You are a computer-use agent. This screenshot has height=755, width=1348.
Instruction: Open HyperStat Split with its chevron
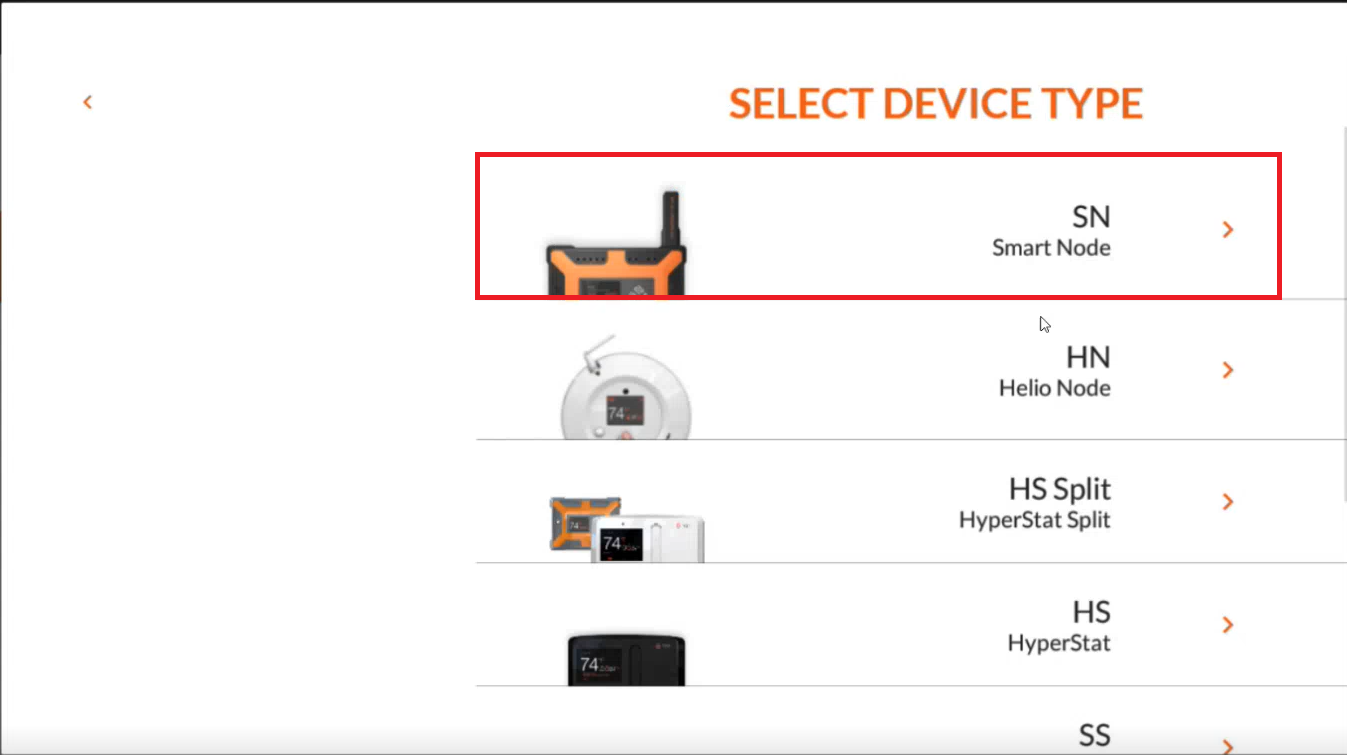[1228, 501]
